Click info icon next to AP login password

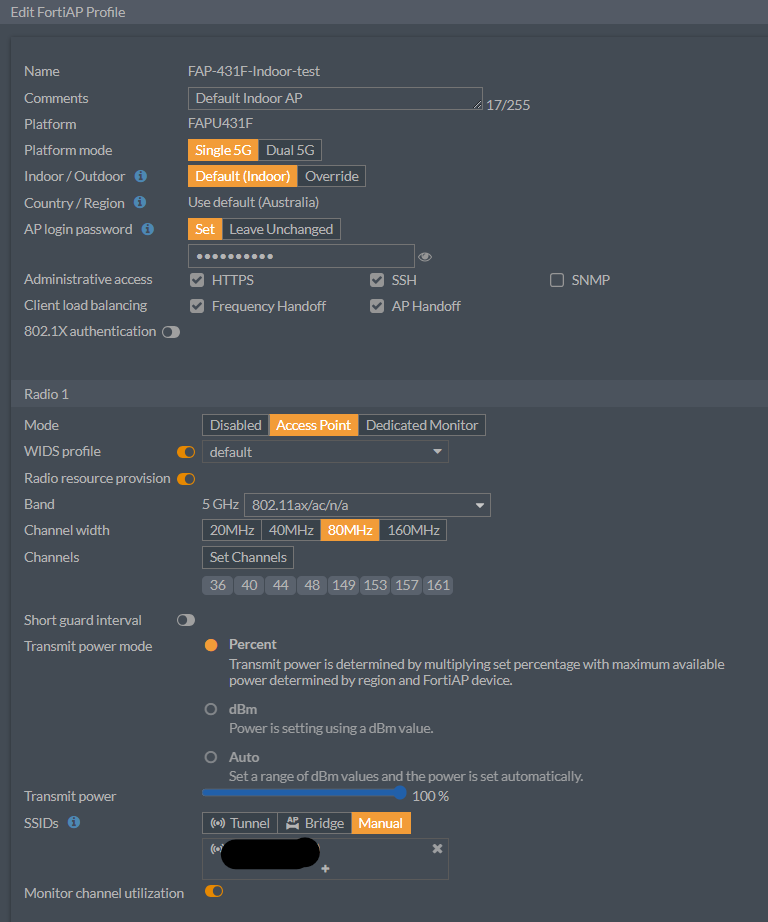point(148,229)
